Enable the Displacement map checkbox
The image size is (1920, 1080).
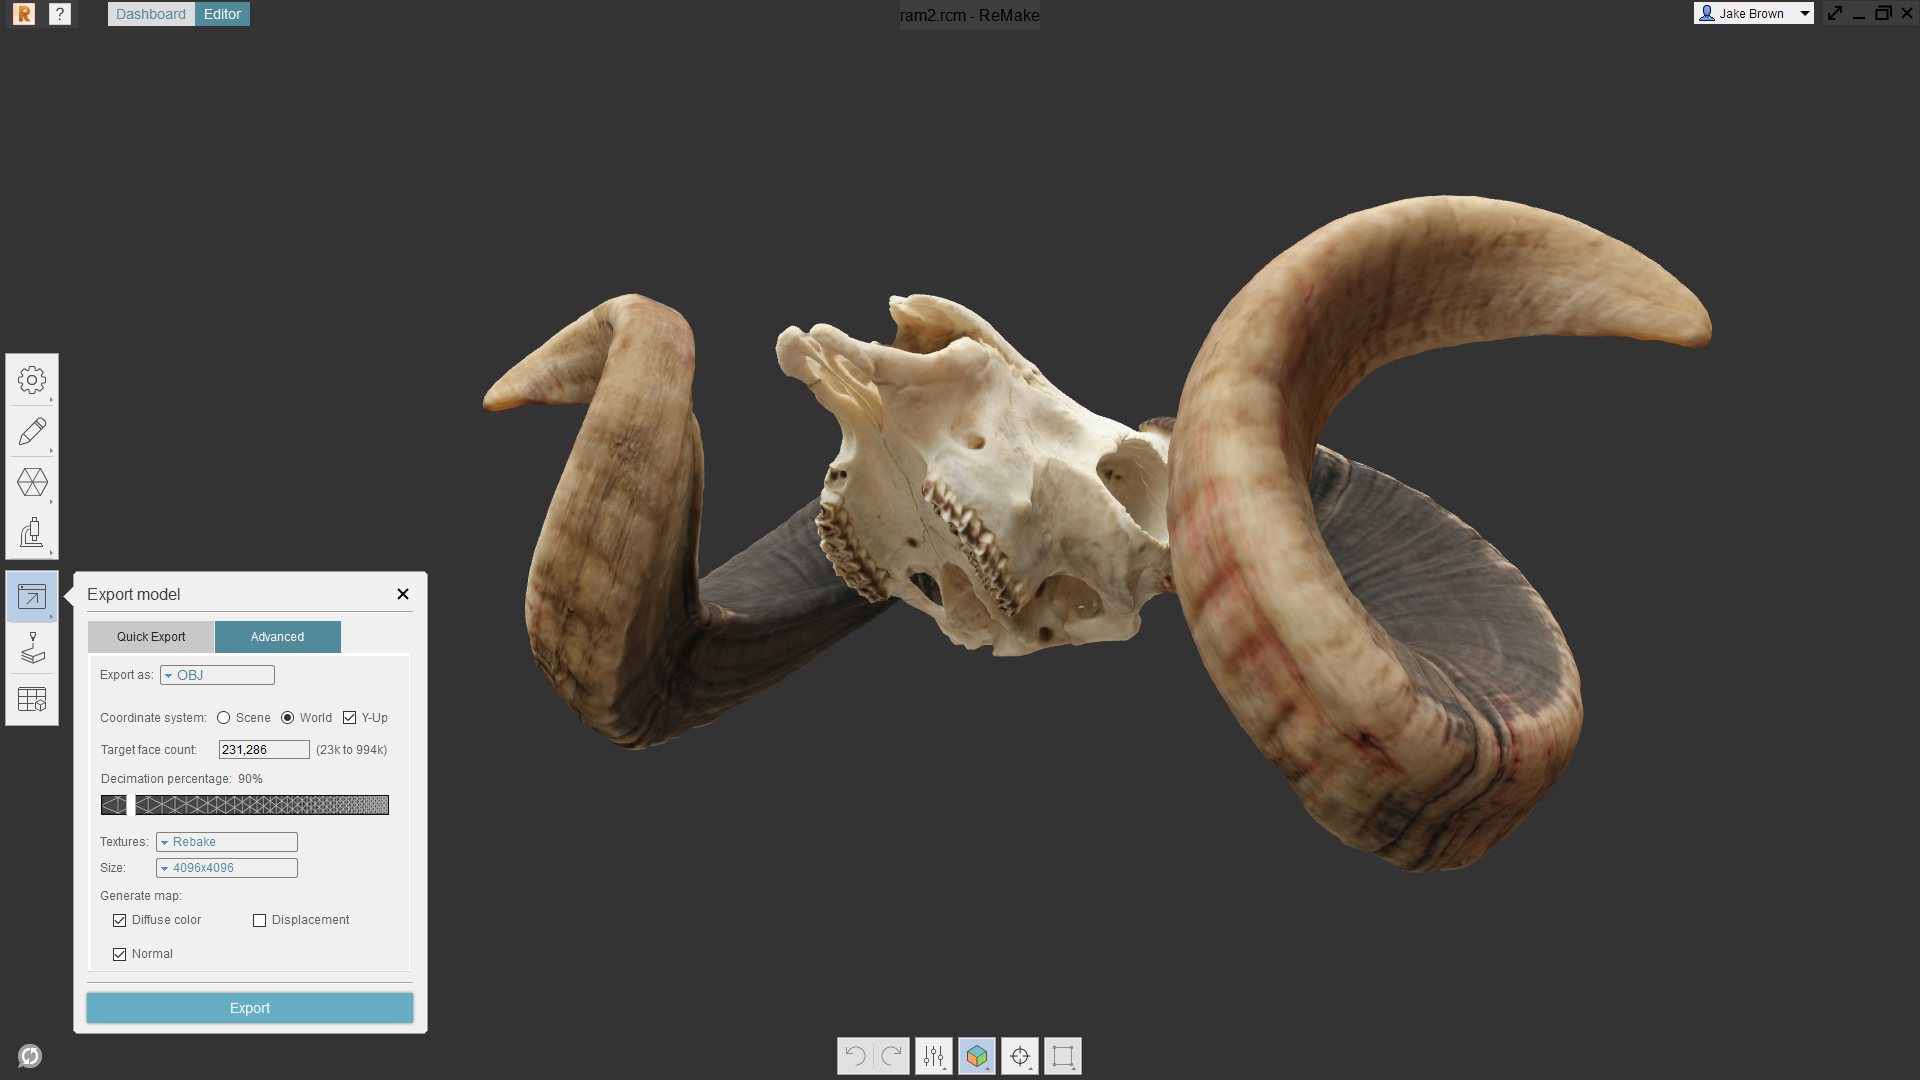[x=260, y=920]
